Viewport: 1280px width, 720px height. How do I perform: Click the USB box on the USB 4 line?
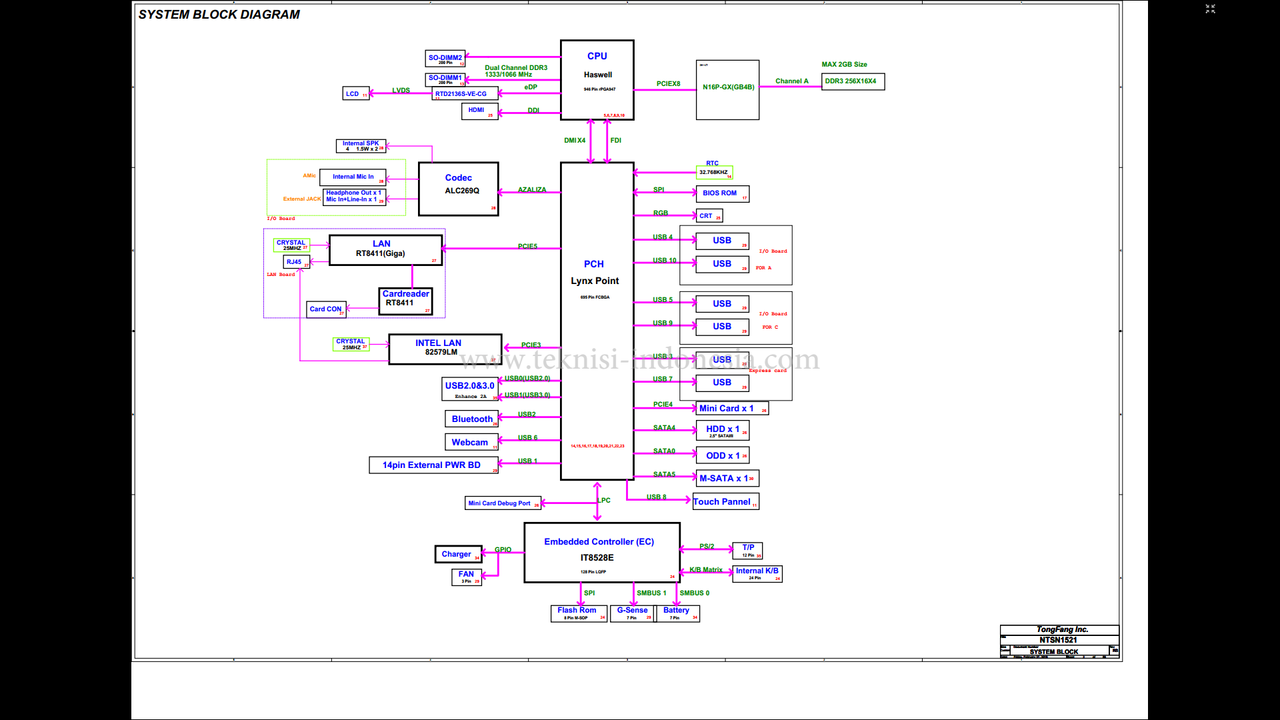point(722,241)
